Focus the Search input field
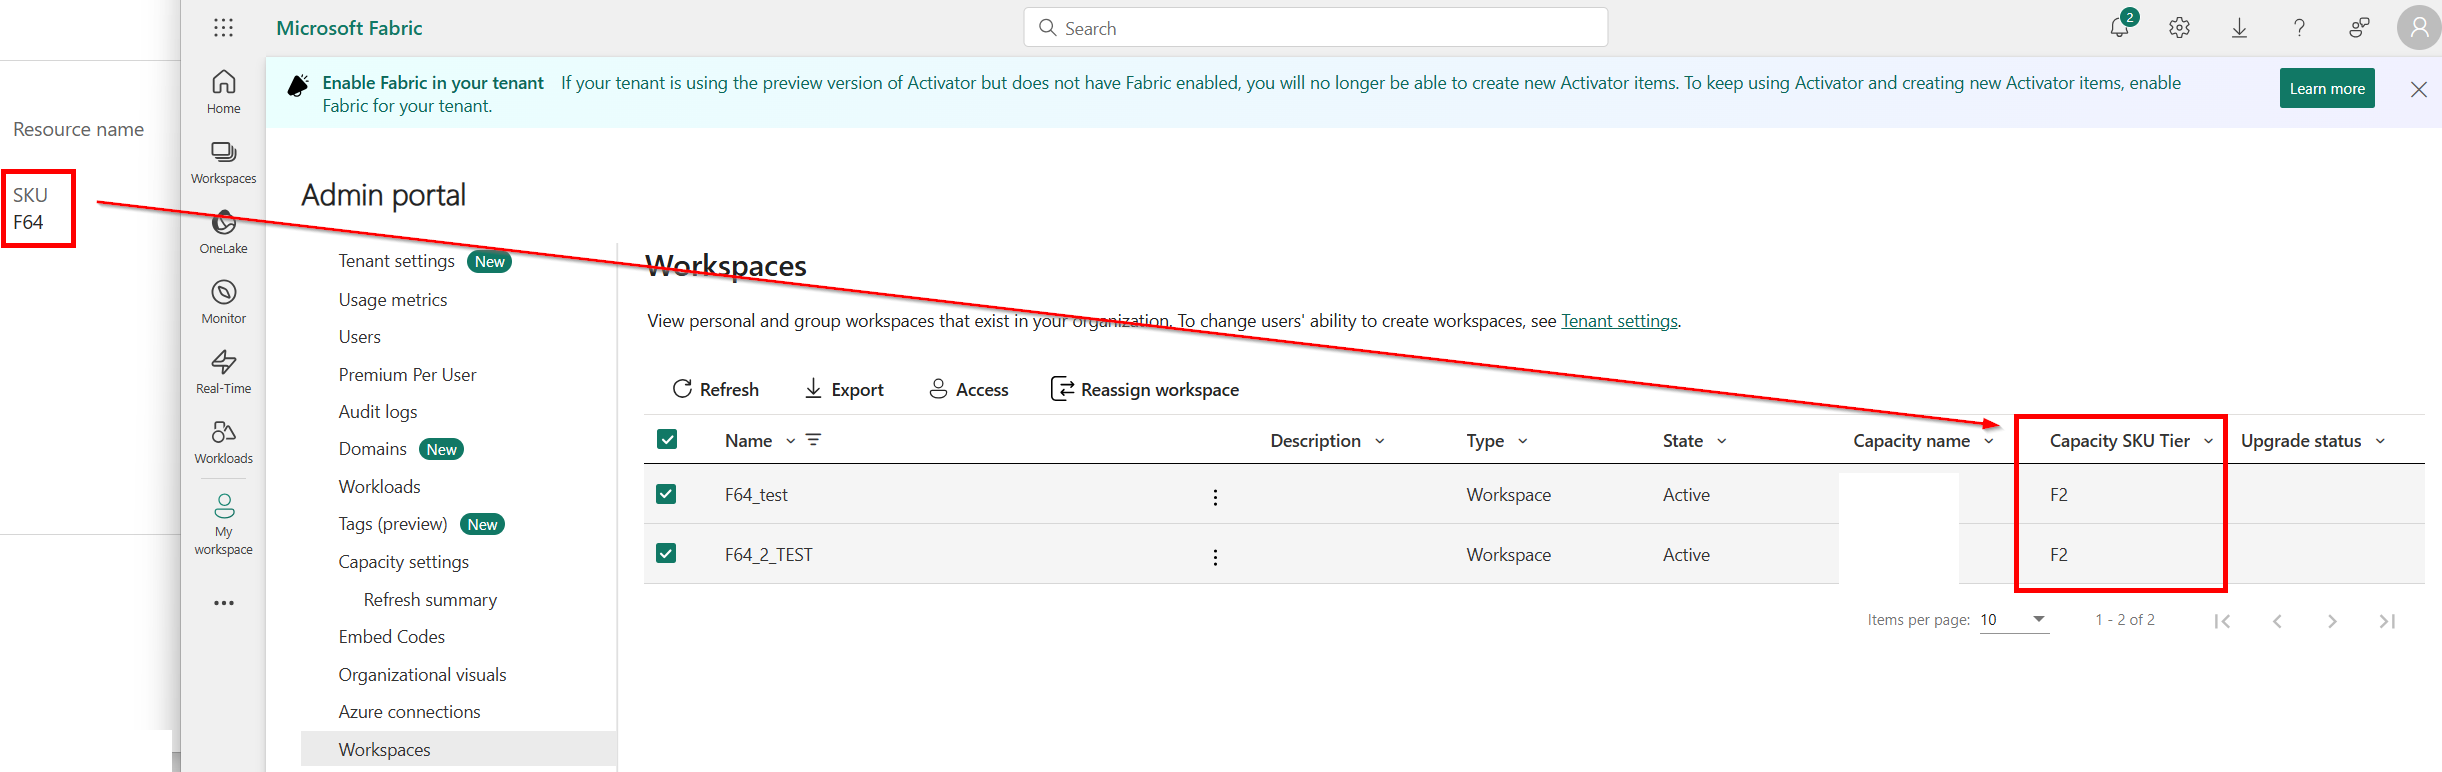 coord(1315,28)
